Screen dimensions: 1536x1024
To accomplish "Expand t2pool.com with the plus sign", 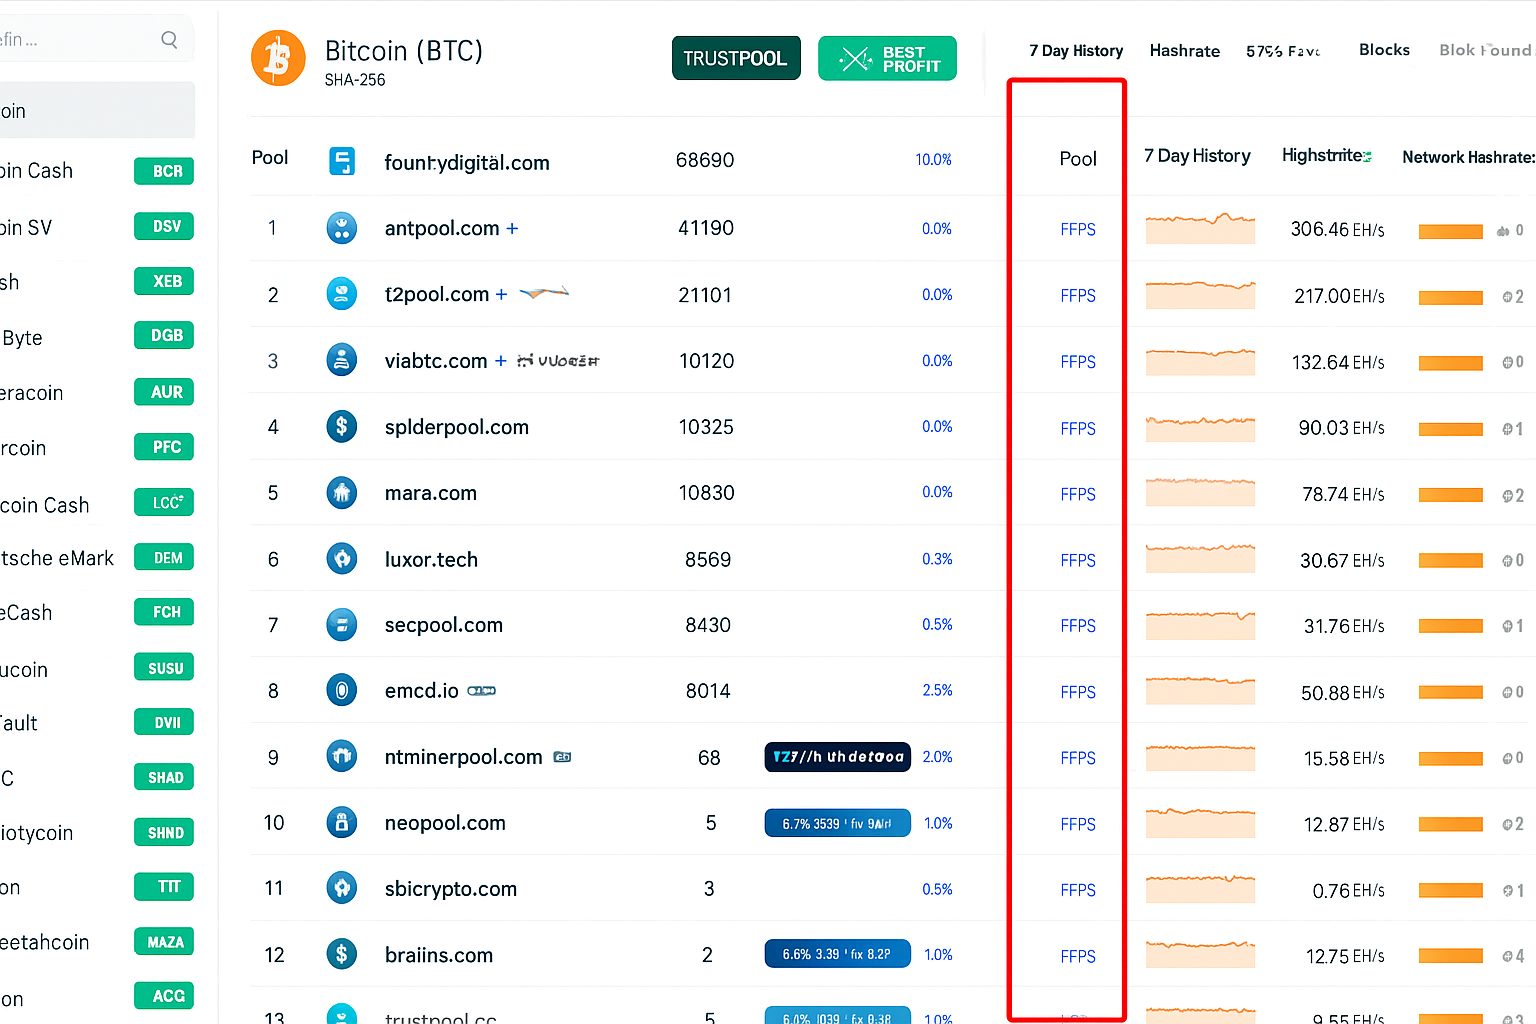I will [x=501, y=294].
